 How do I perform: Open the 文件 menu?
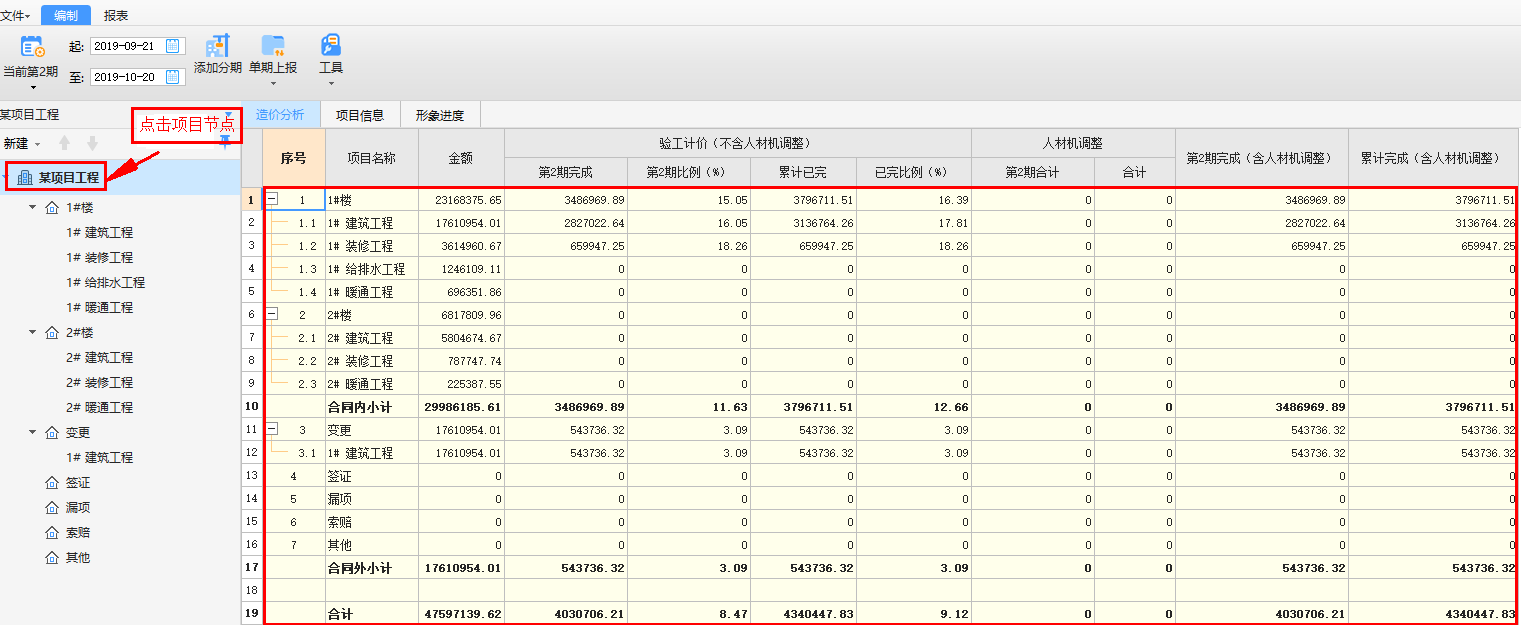pyautogui.click(x=15, y=15)
